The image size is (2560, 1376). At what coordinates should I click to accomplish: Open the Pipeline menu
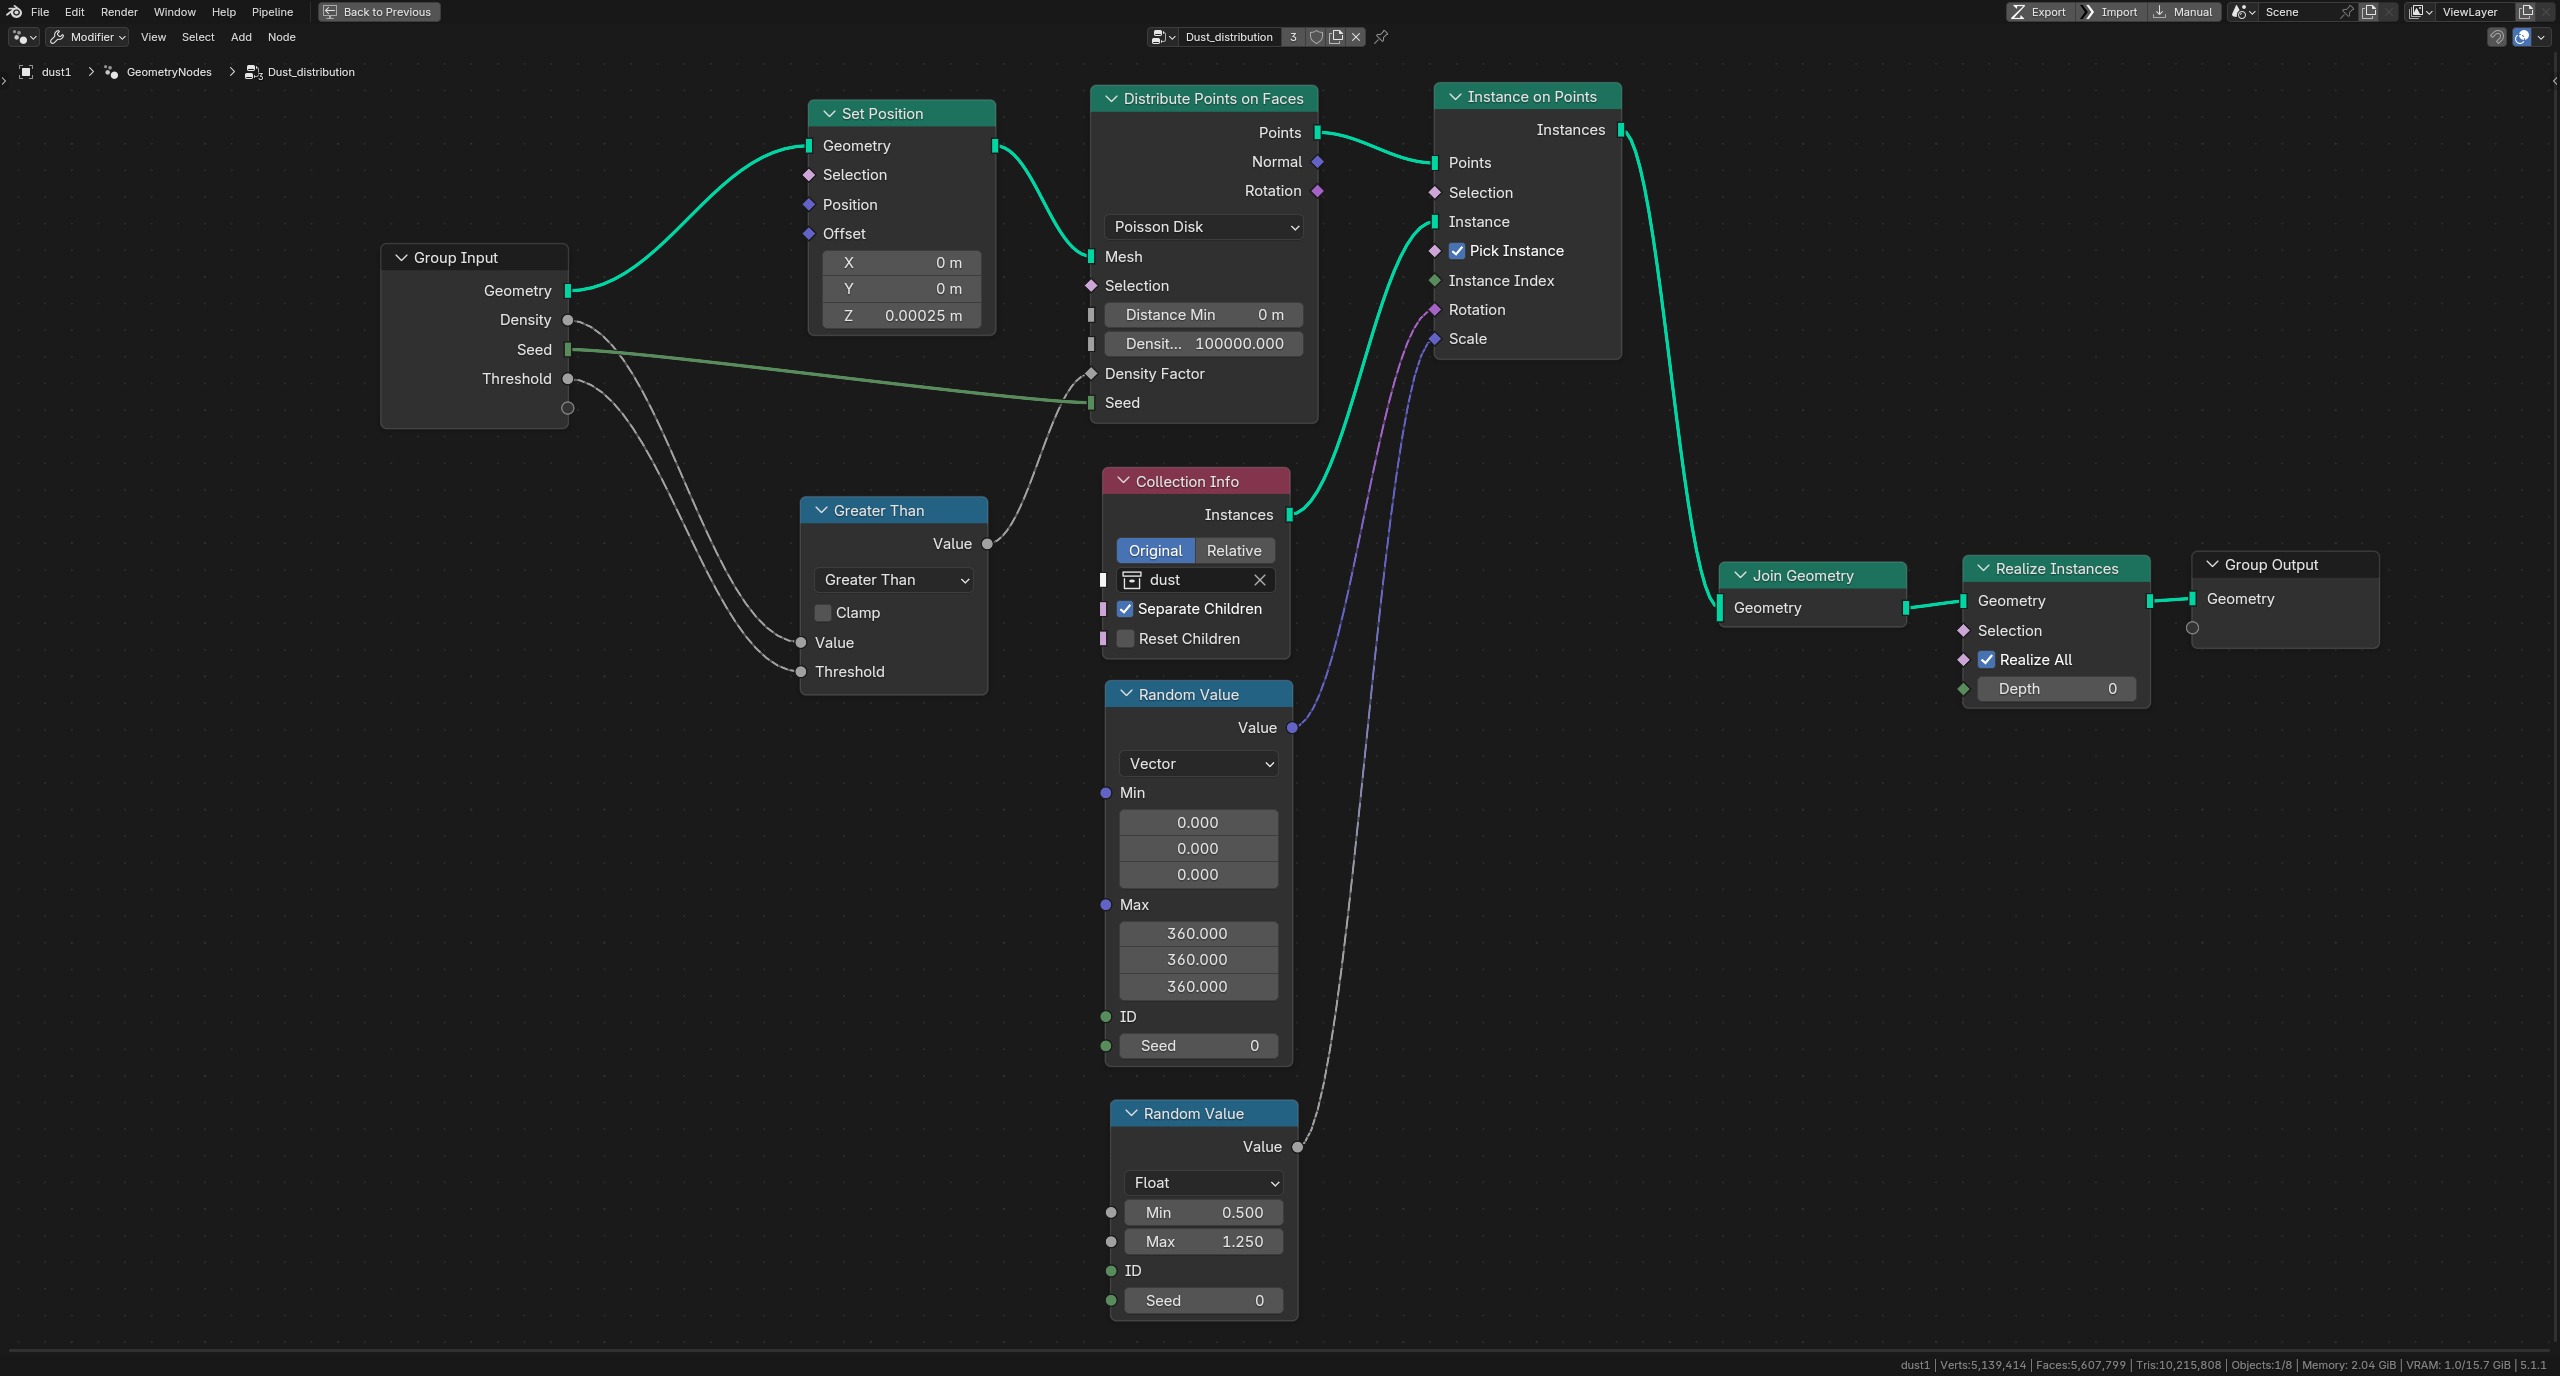click(272, 12)
